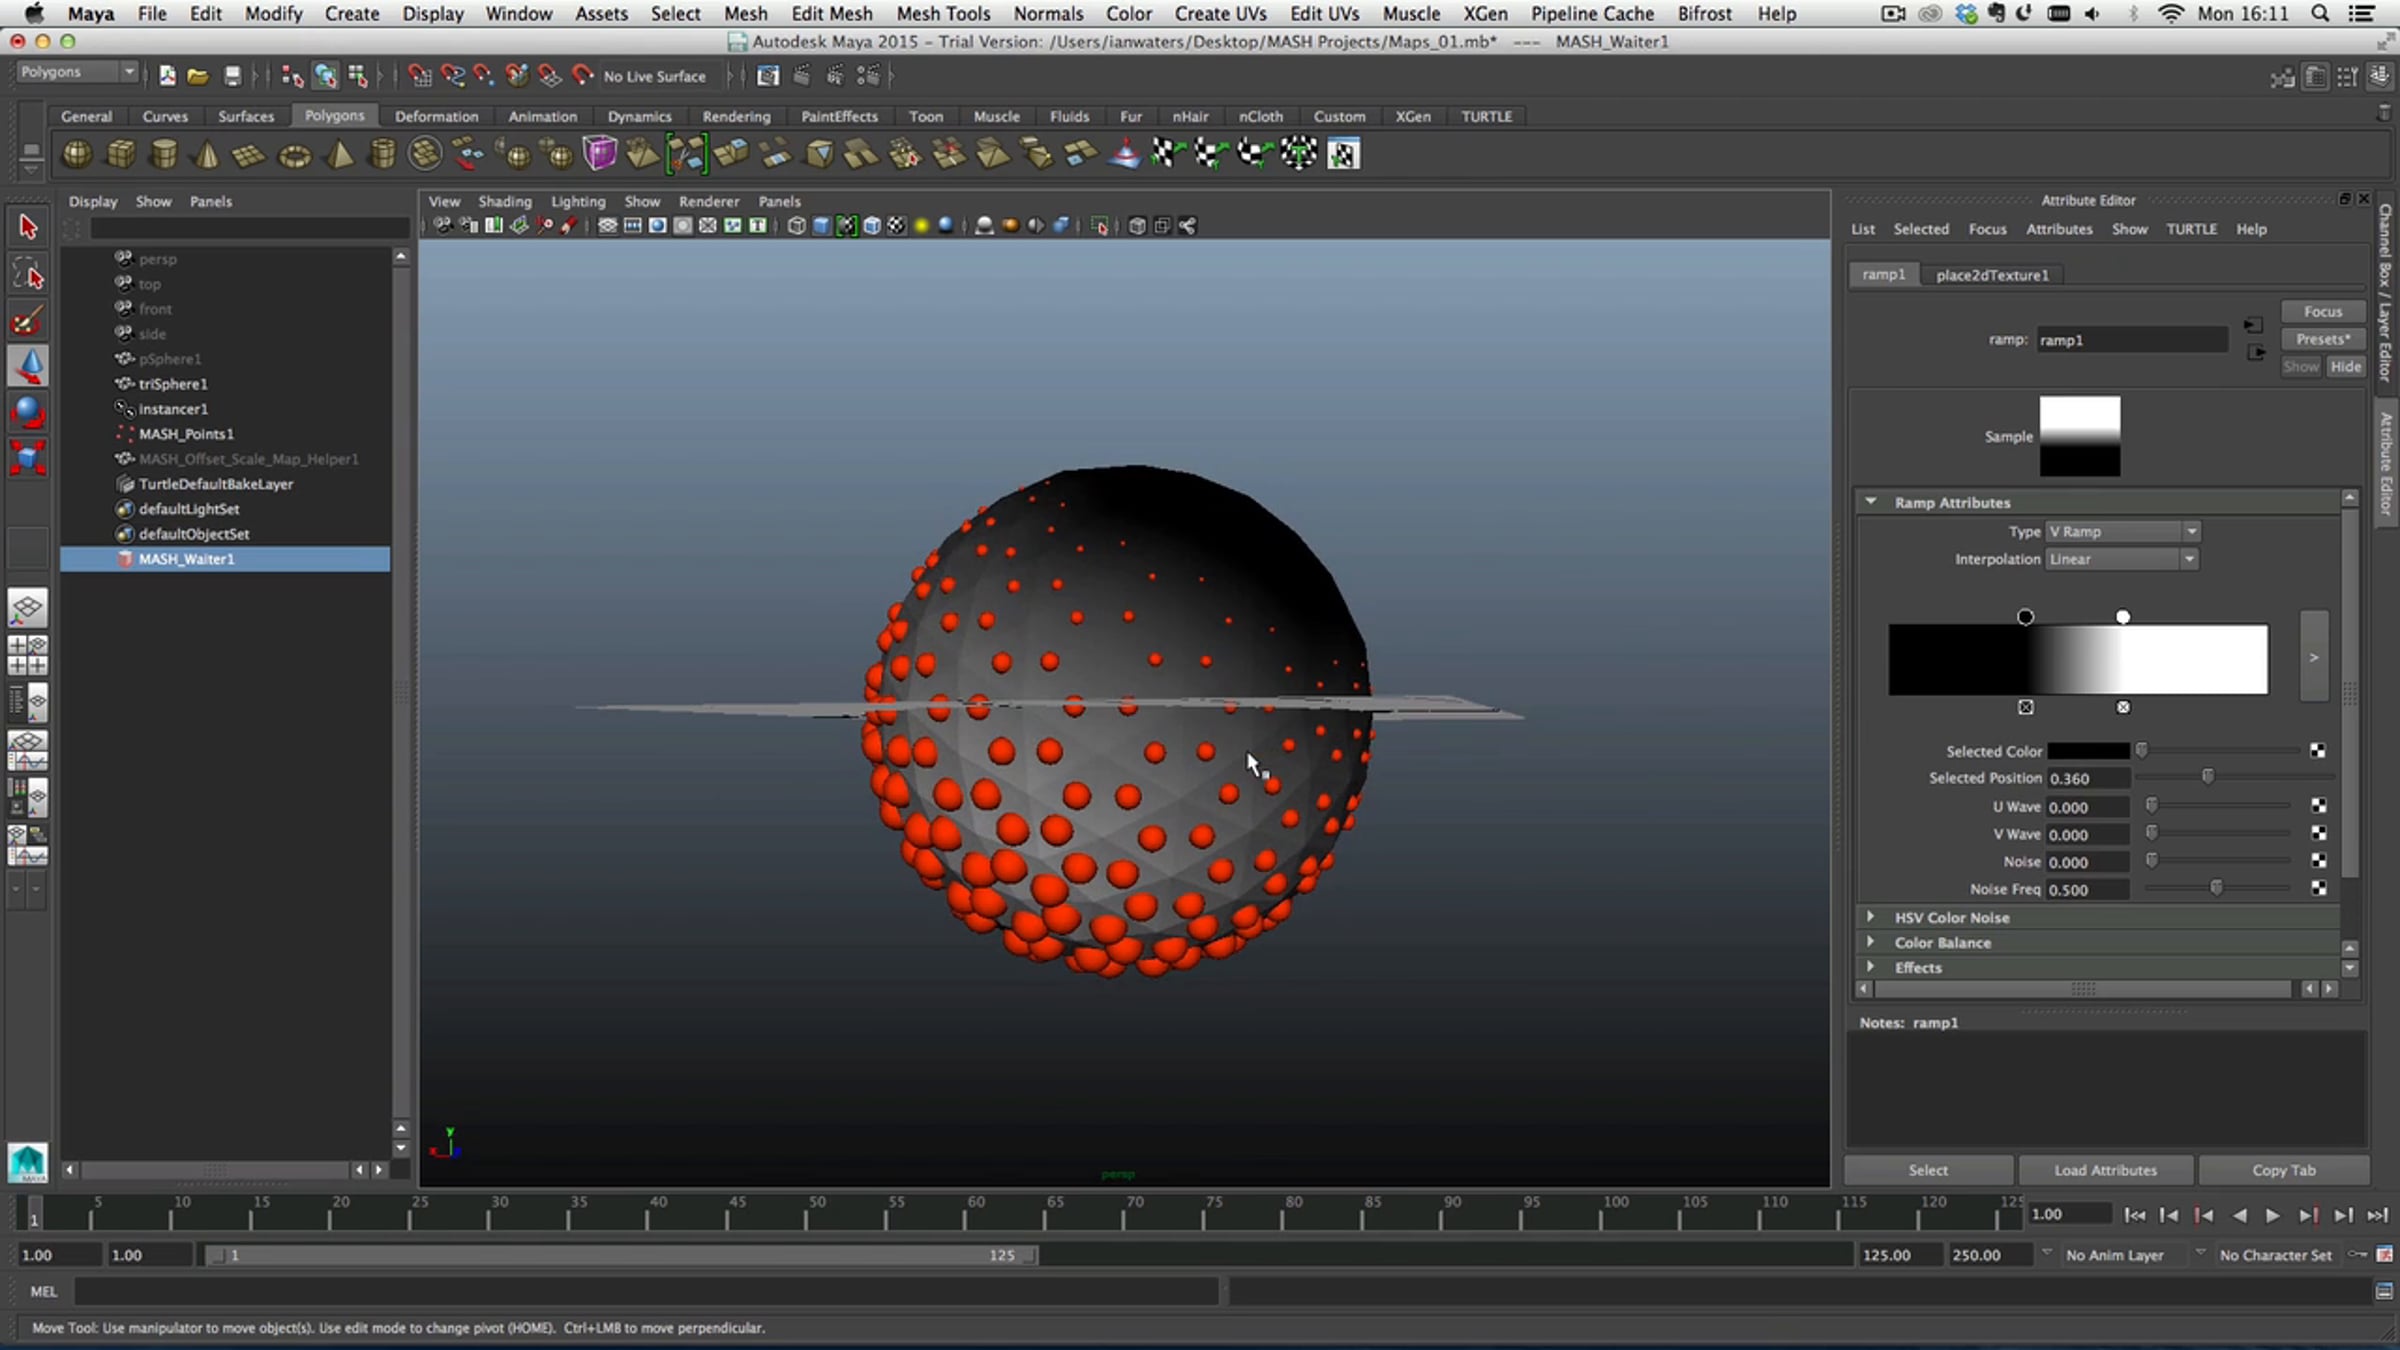2400x1350 pixels.
Task: Open the Interpolation dropdown
Action: (2122, 559)
